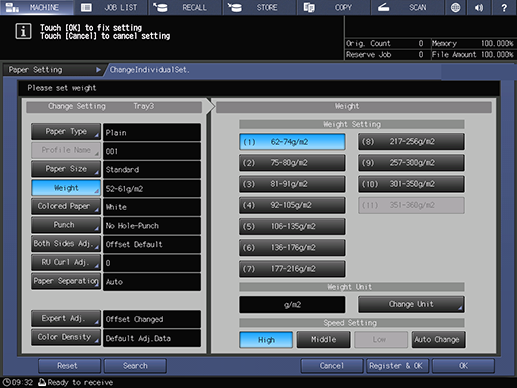Select weight (10) 301-350g/m2
Image resolution: width=517 pixels, height=388 pixels.
411,184
